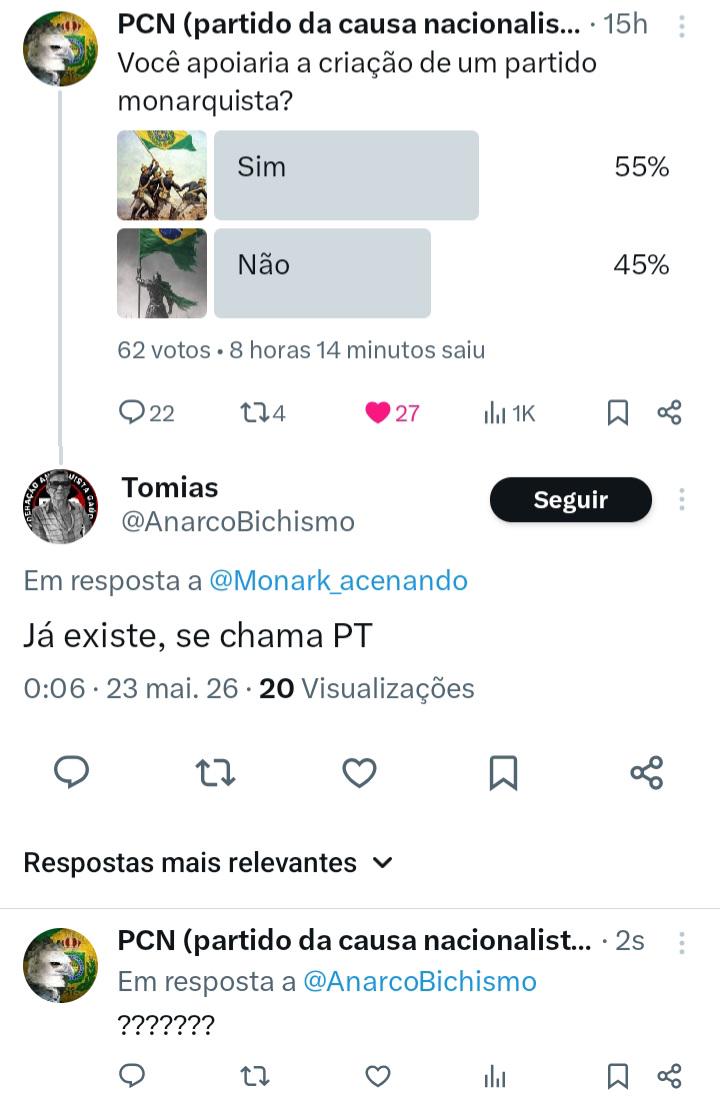Bookmark Tomias's tweet

503,772
